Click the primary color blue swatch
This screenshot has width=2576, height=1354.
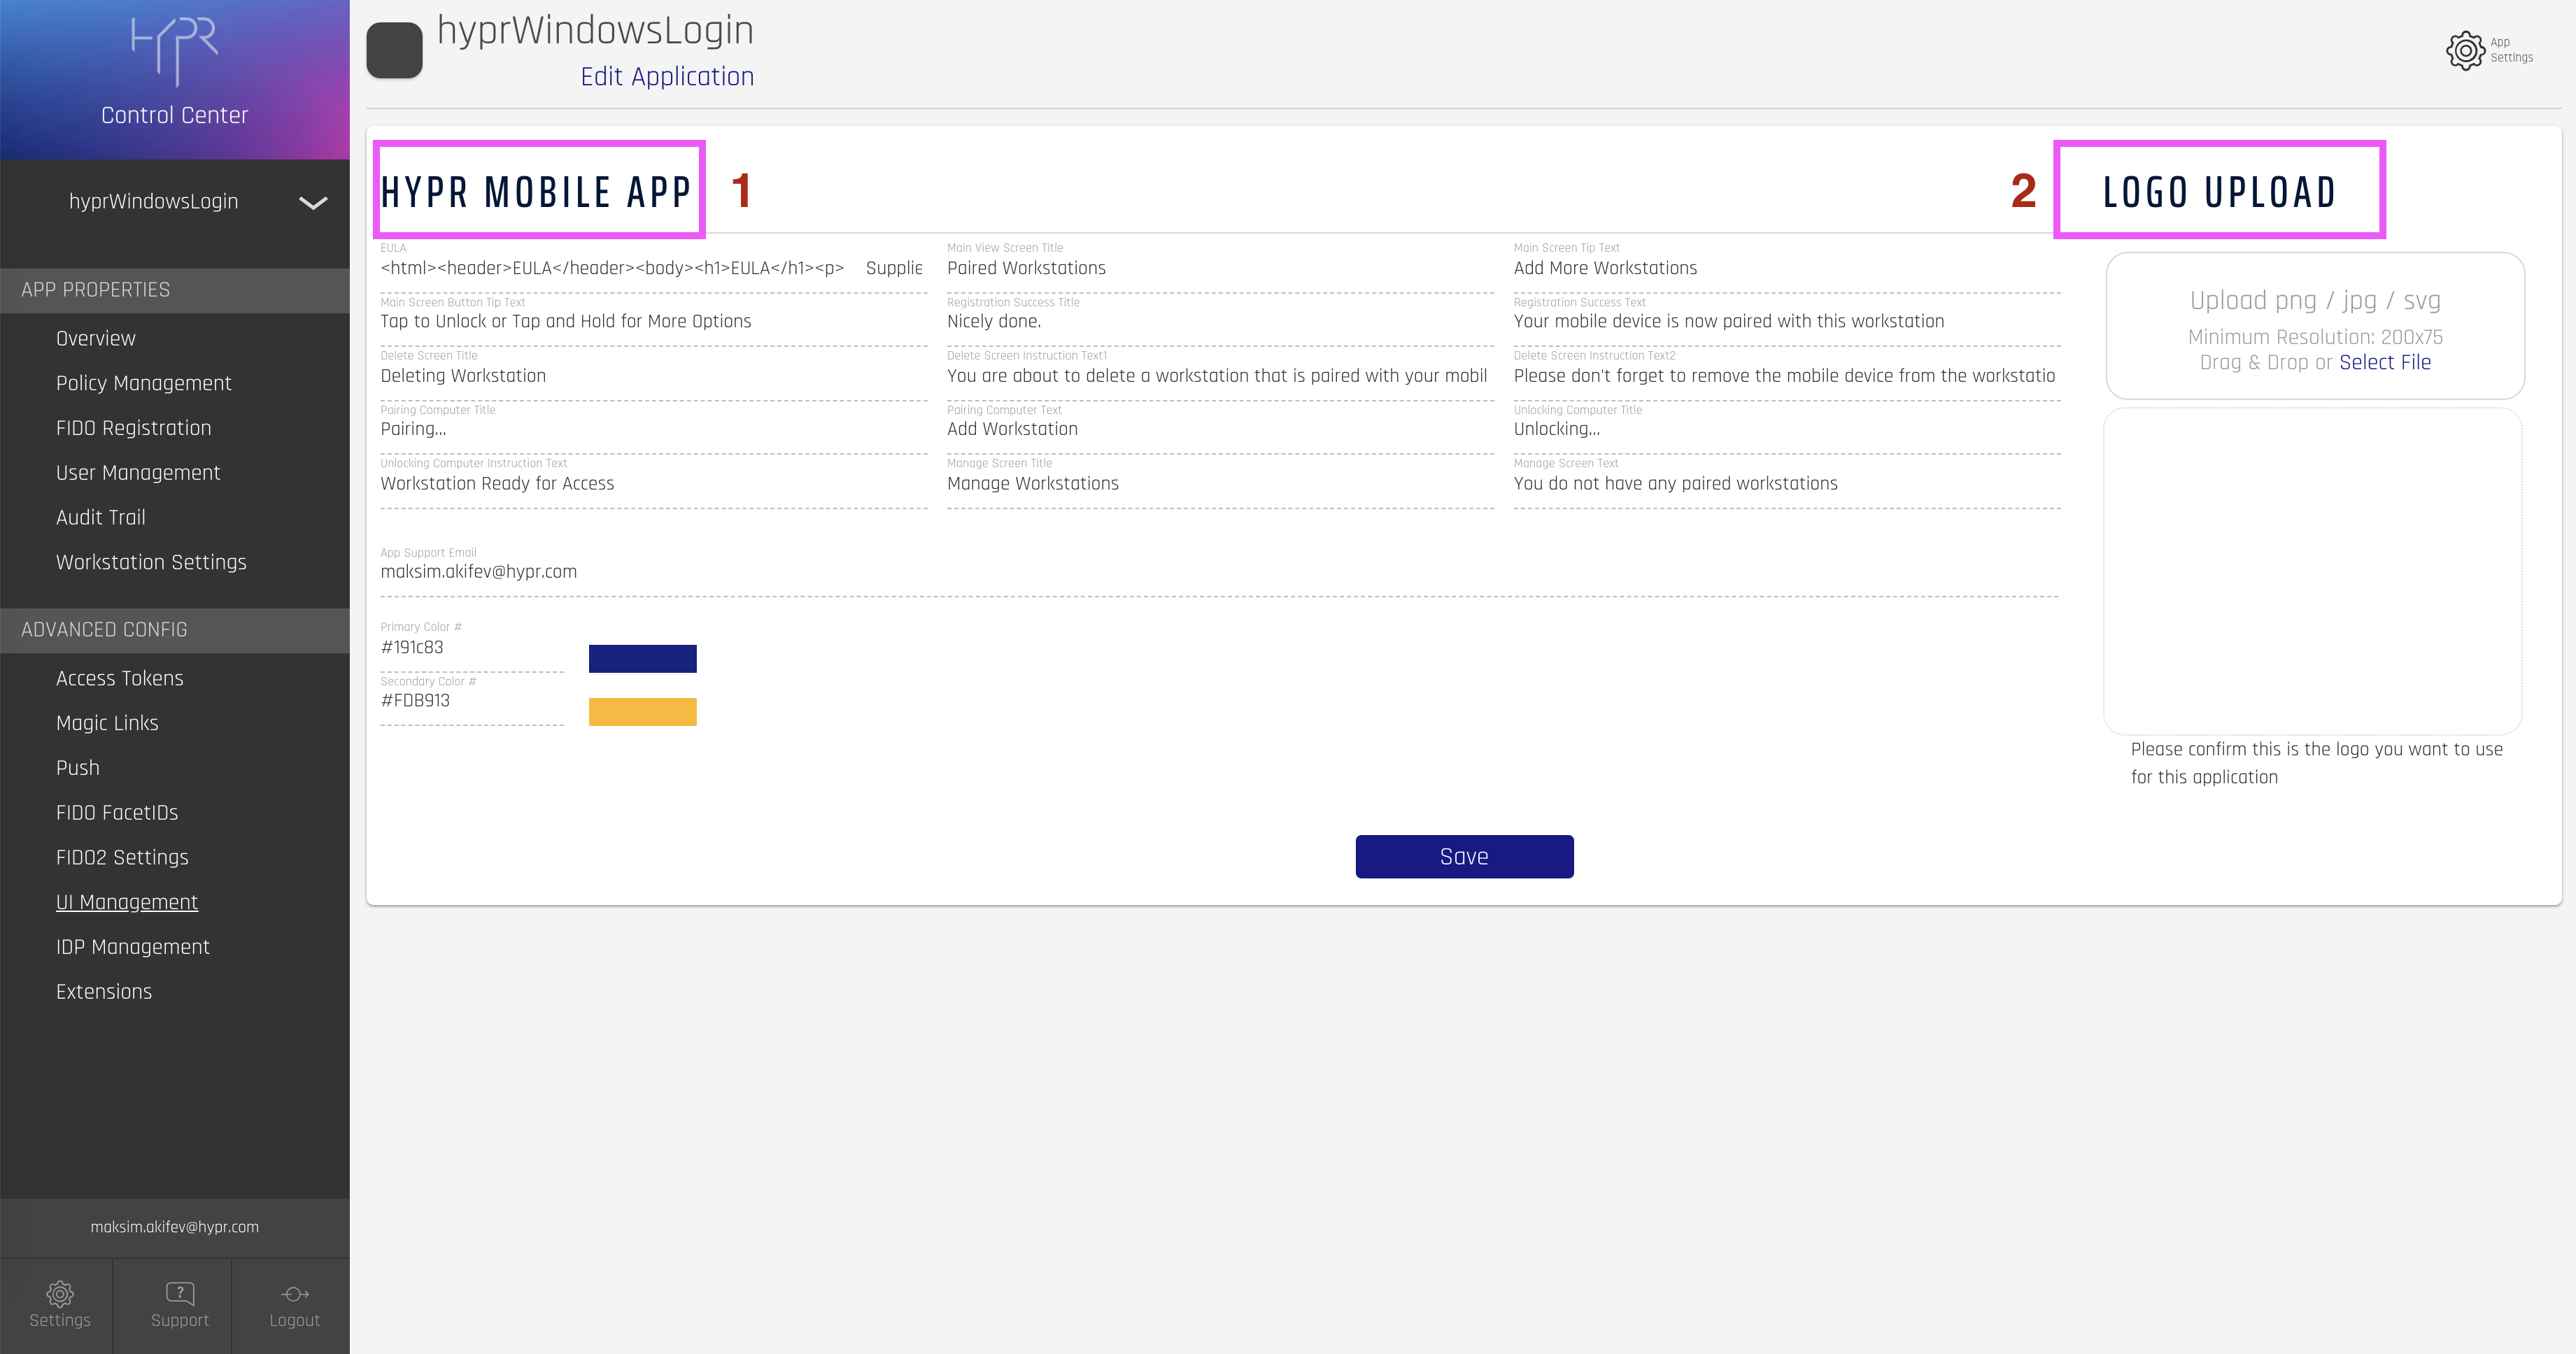642,658
